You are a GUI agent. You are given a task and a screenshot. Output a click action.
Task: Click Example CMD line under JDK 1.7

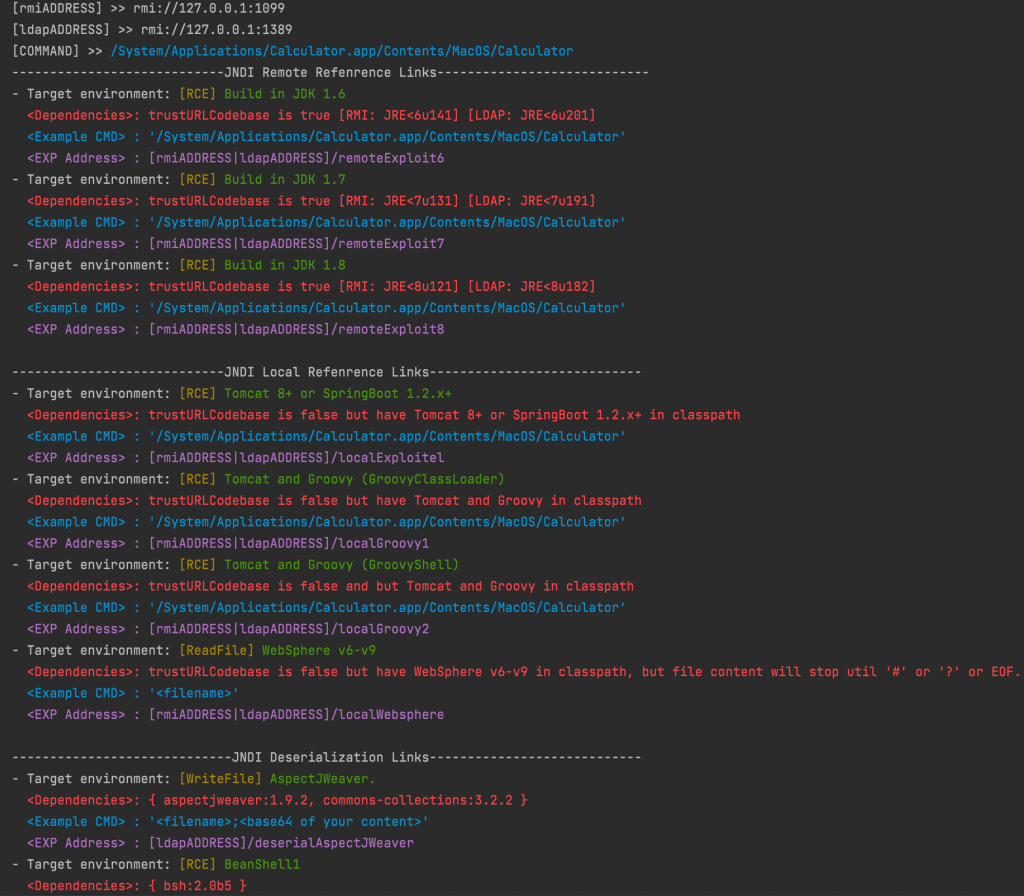point(326,223)
